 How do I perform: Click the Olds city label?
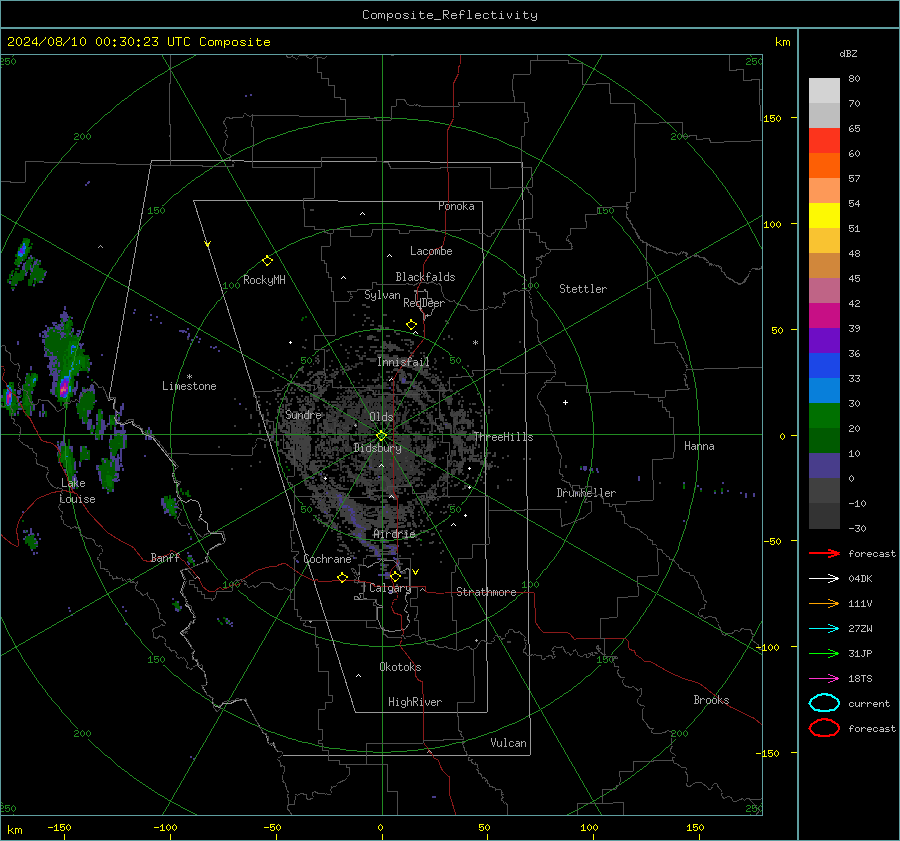381,417
